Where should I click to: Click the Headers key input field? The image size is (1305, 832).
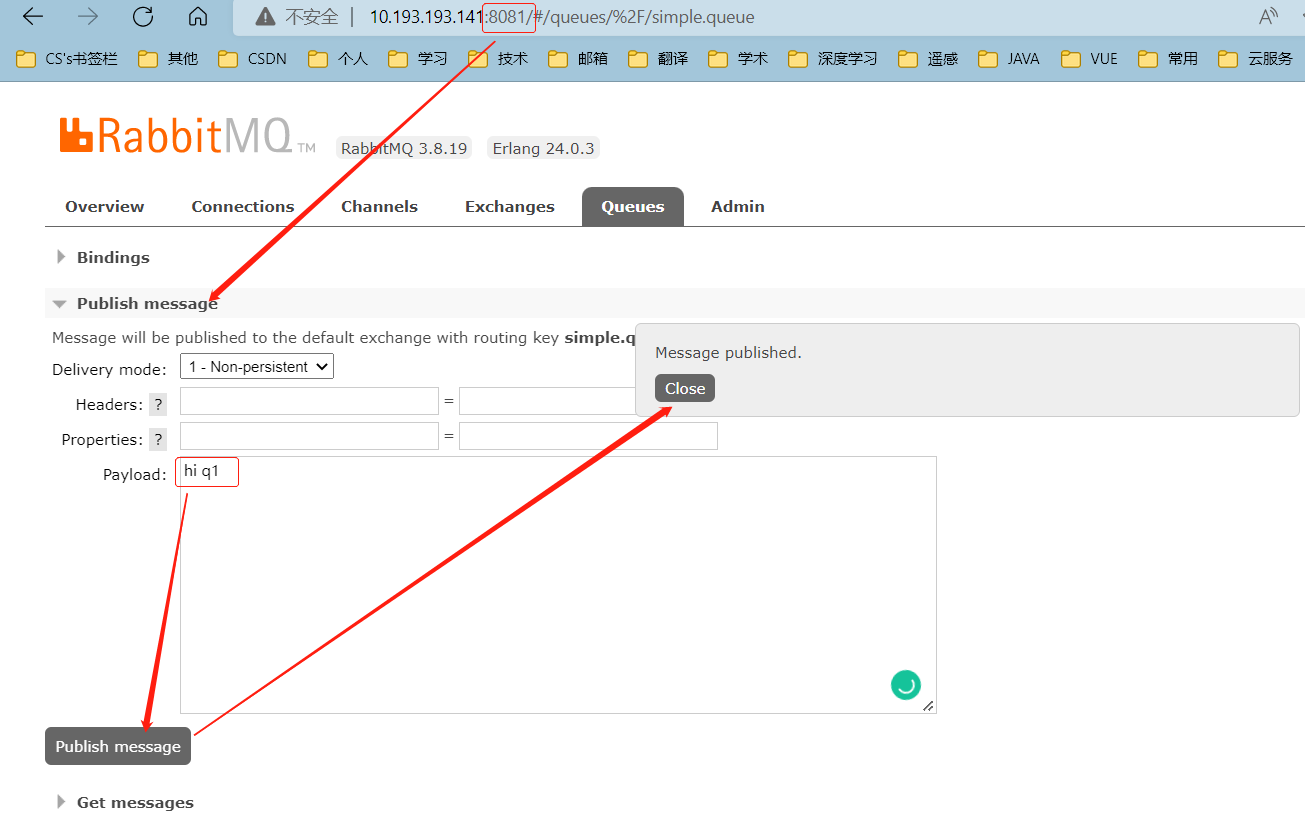click(x=309, y=401)
